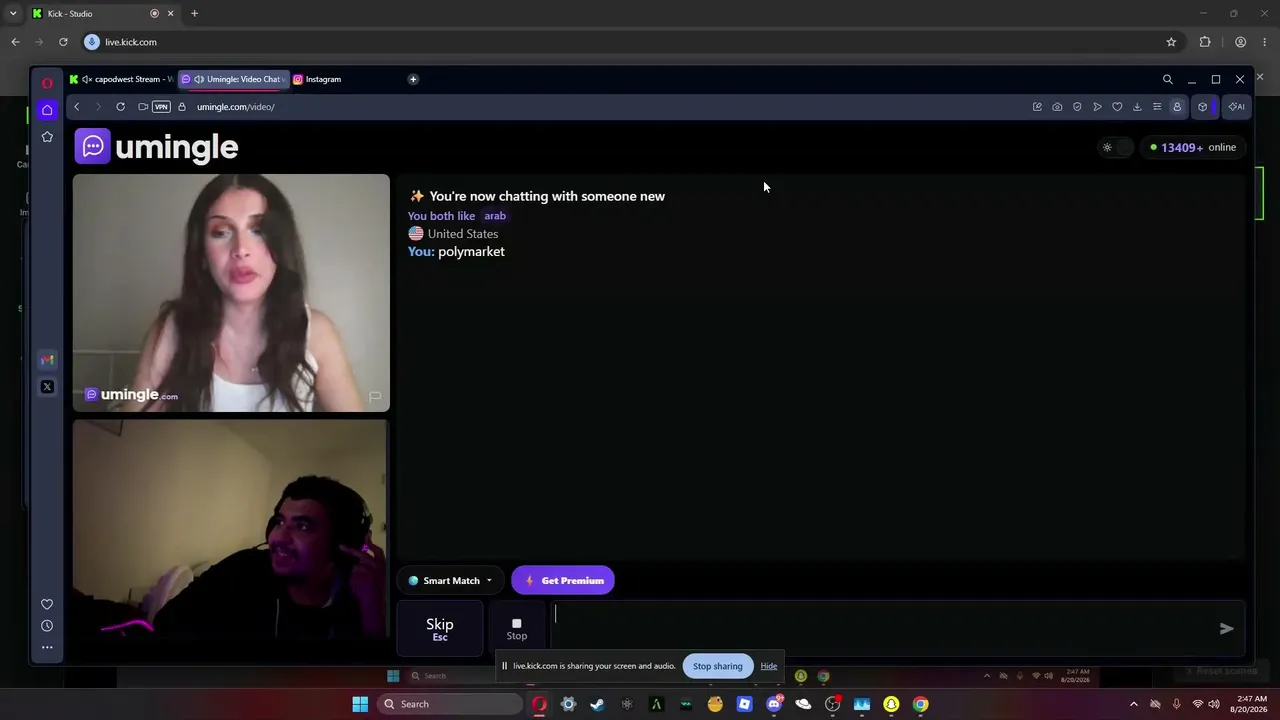
Task: Click the umingle.com/video/ address field
Action: 235,107
